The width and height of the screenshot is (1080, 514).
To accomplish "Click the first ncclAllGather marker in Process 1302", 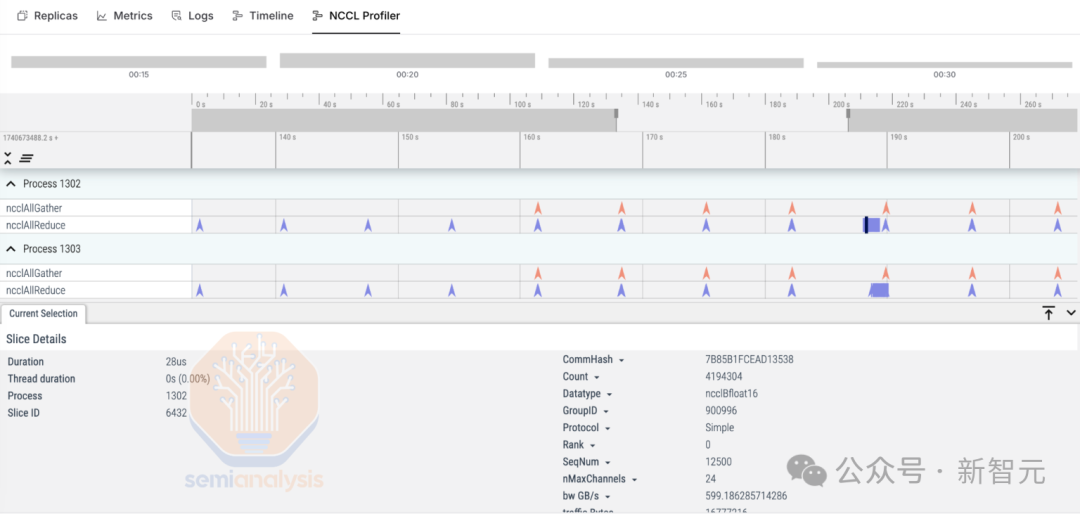I will click(538, 207).
